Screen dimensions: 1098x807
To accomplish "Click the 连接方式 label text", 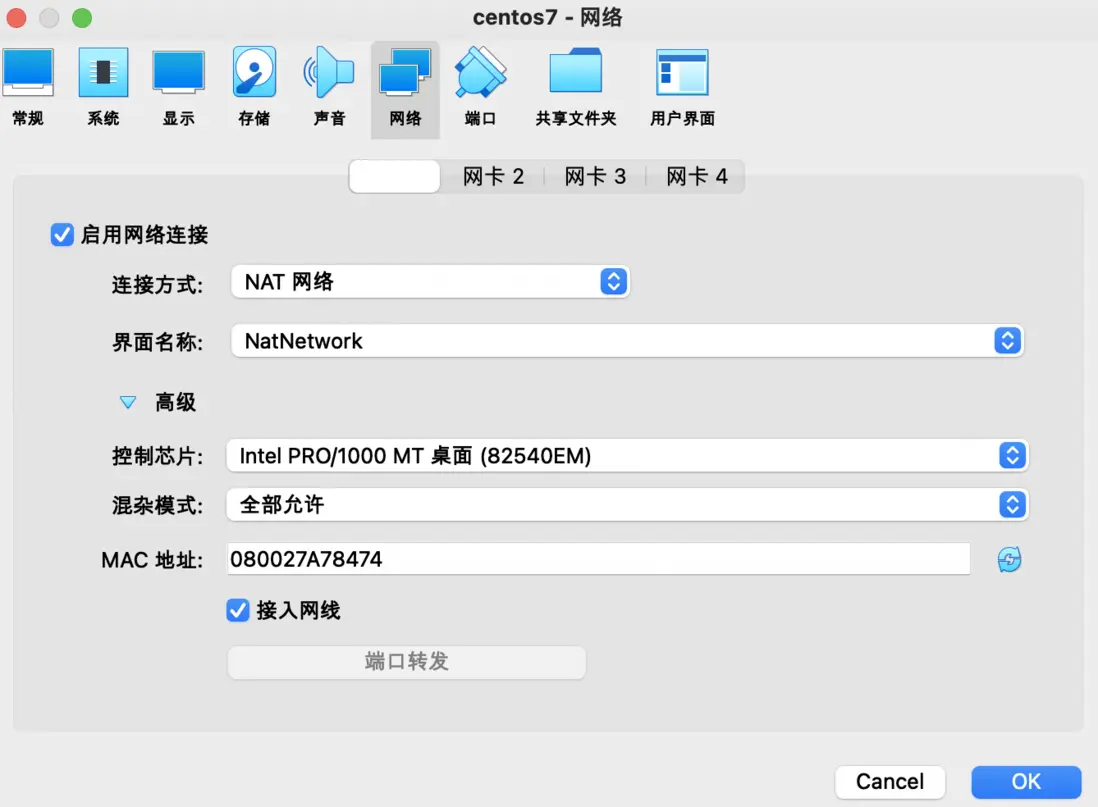I will (x=157, y=284).
